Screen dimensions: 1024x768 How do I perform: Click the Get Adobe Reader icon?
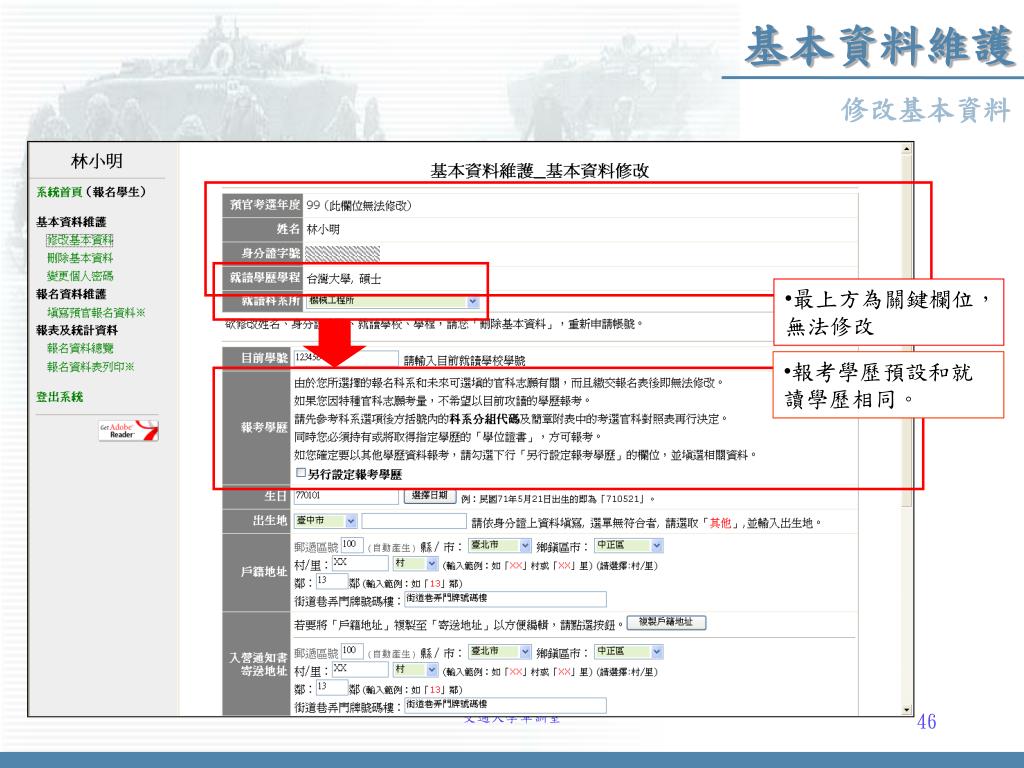129,431
